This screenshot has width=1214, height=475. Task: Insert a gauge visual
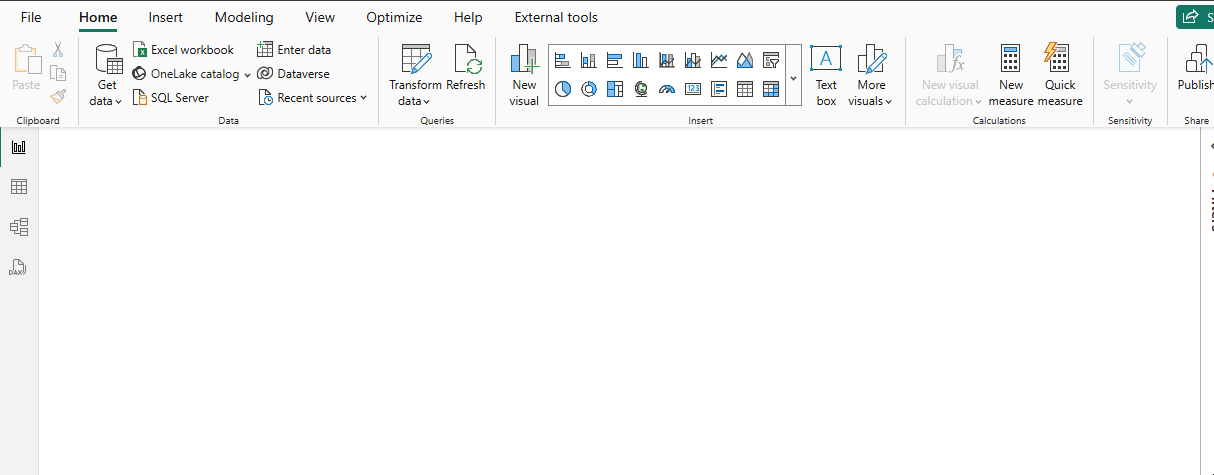tap(666, 89)
